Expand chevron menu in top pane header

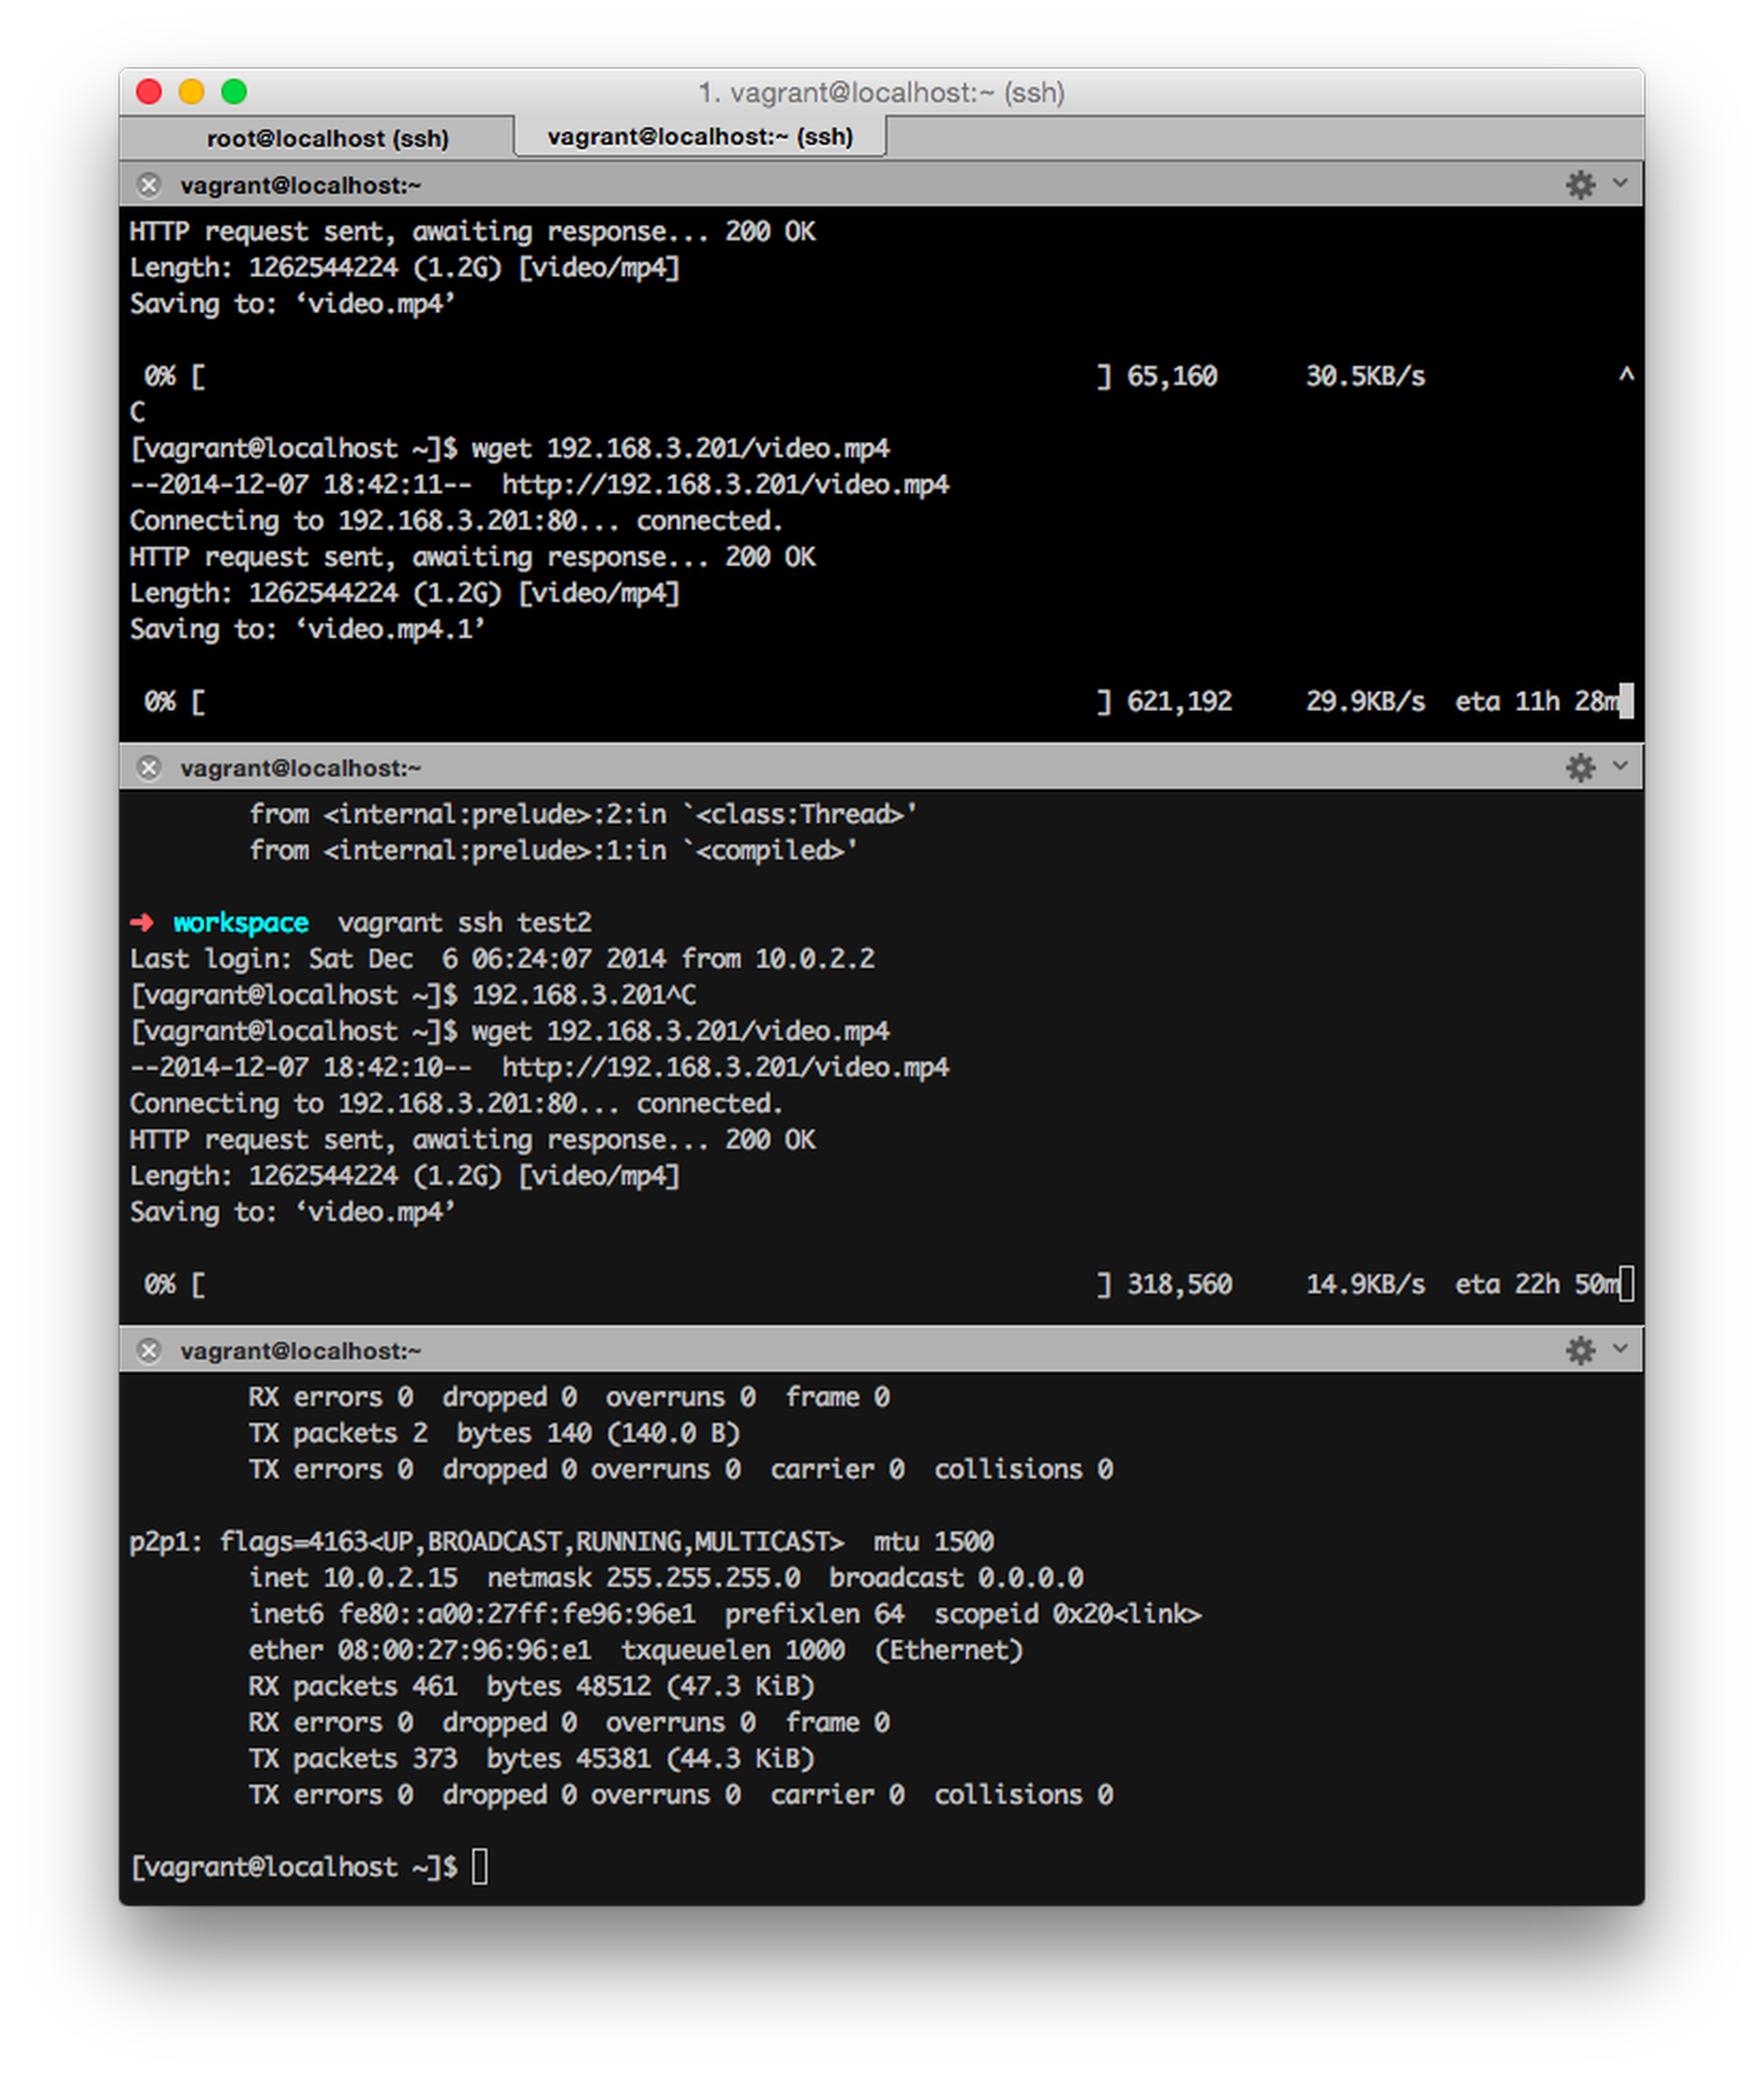click(x=1620, y=184)
